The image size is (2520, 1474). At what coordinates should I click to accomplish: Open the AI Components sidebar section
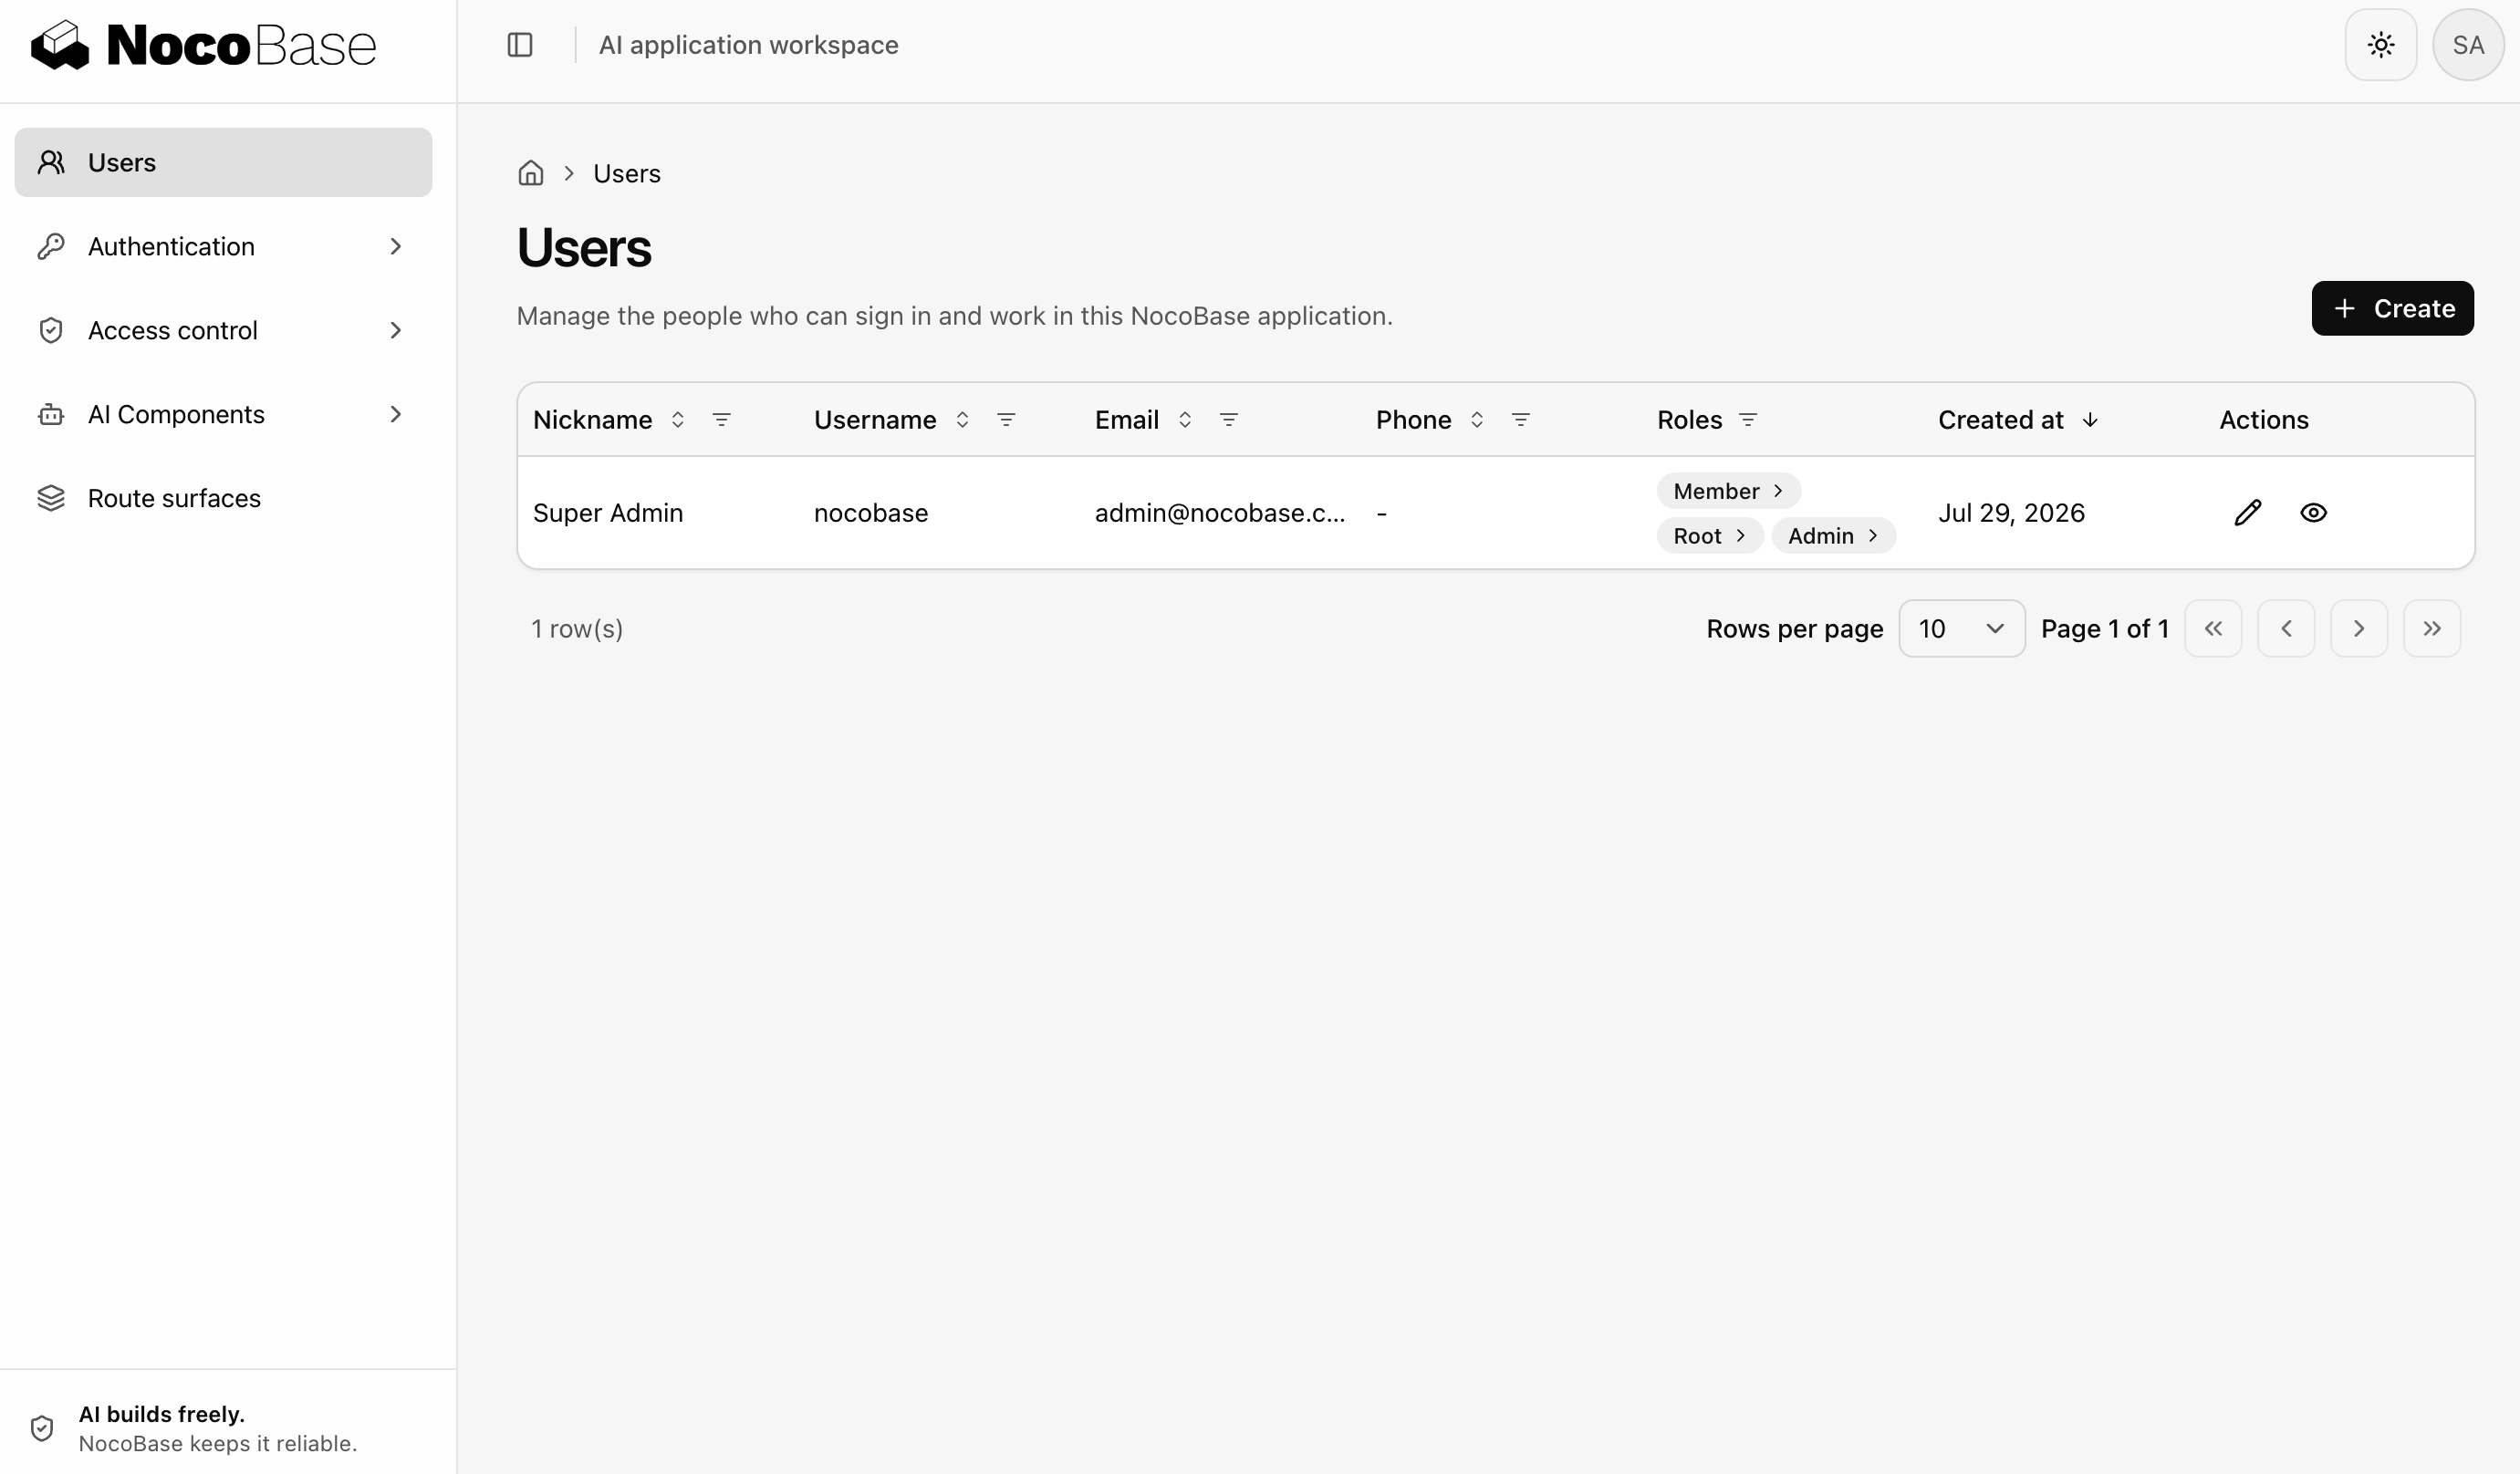[223, 414]
